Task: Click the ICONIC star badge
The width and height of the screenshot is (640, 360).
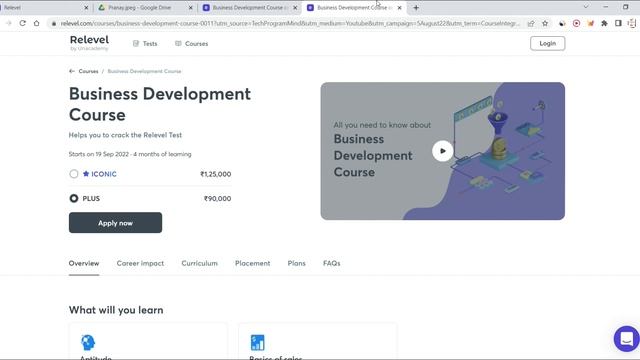Action: tap(86, 174)
